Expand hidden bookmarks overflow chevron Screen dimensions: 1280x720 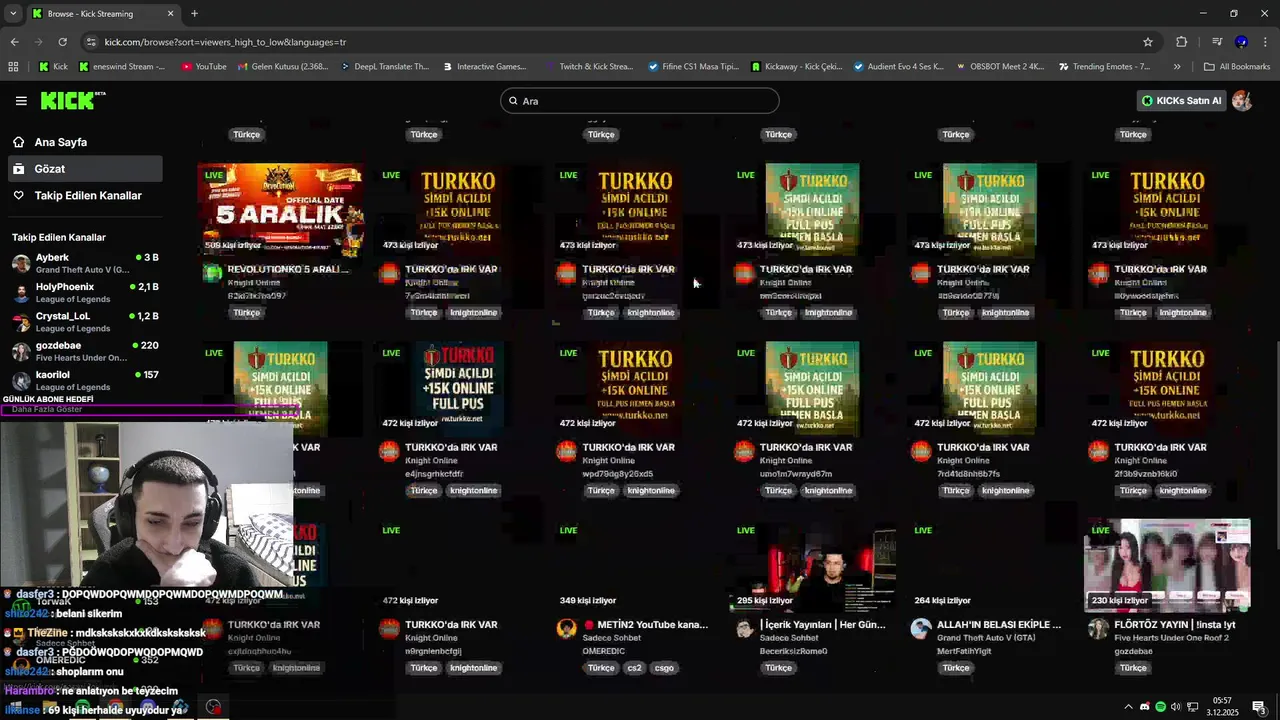tap(1177, 67)
